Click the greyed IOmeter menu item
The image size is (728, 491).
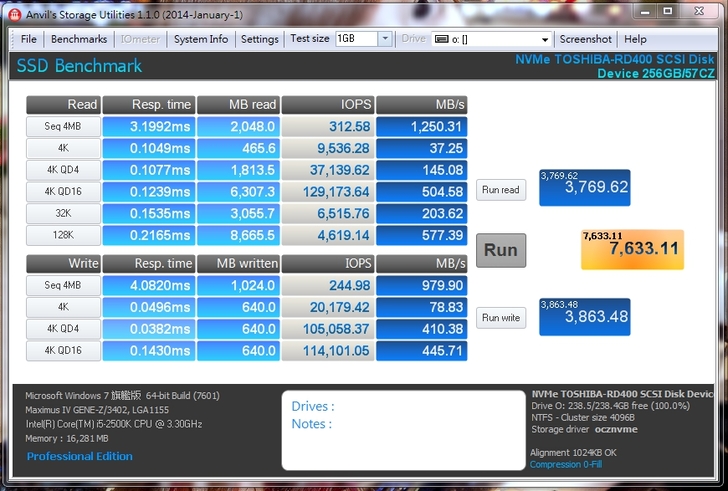(x=140, y=39)
